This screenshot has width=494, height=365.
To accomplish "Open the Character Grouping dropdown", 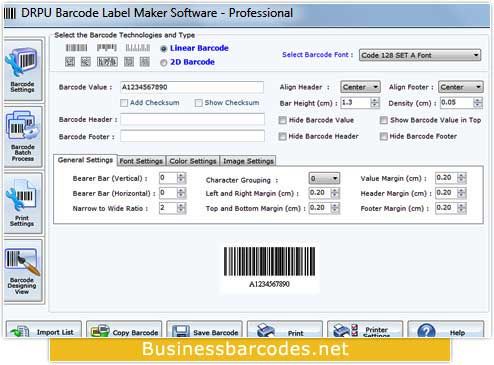I will 324,179.
